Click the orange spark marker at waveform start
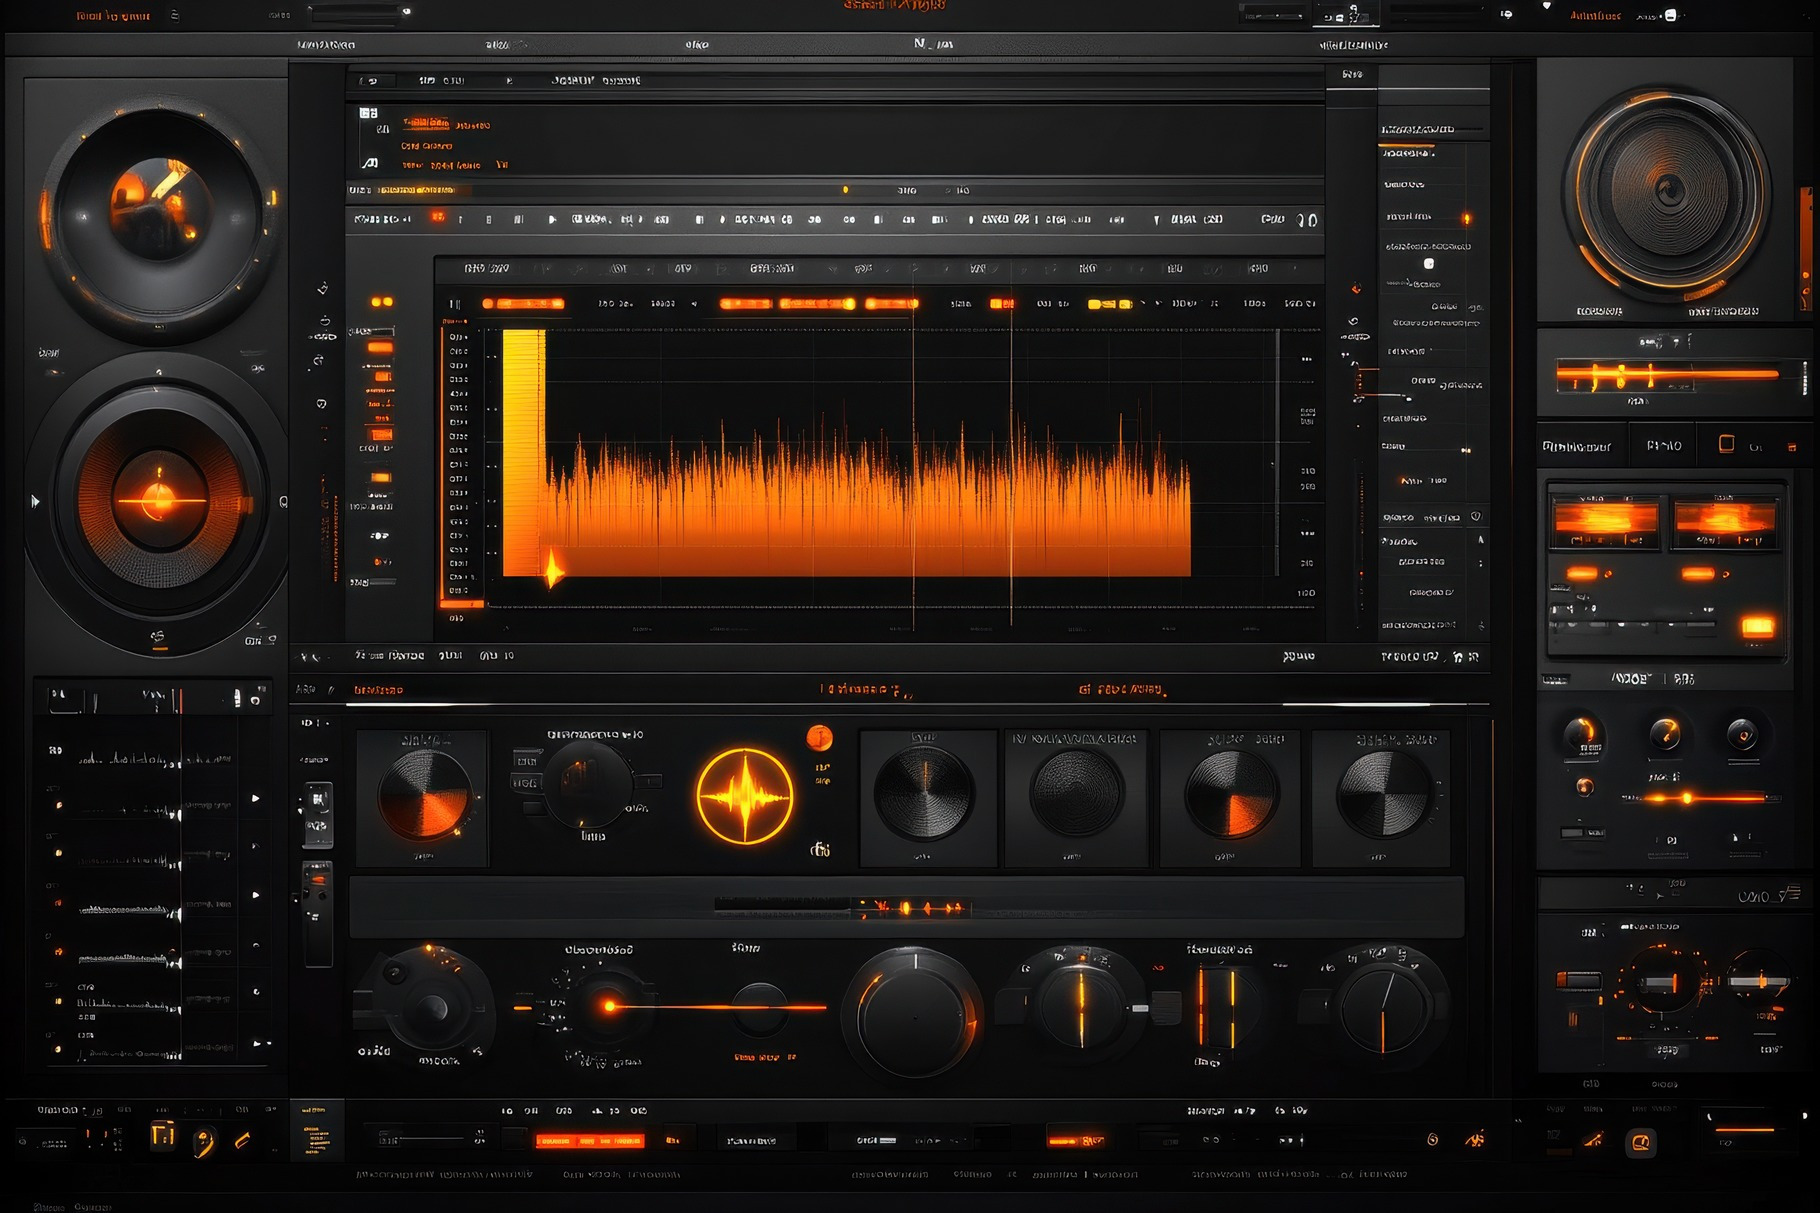This screenshot has height=1213, width=1820. tap(553, 570)
